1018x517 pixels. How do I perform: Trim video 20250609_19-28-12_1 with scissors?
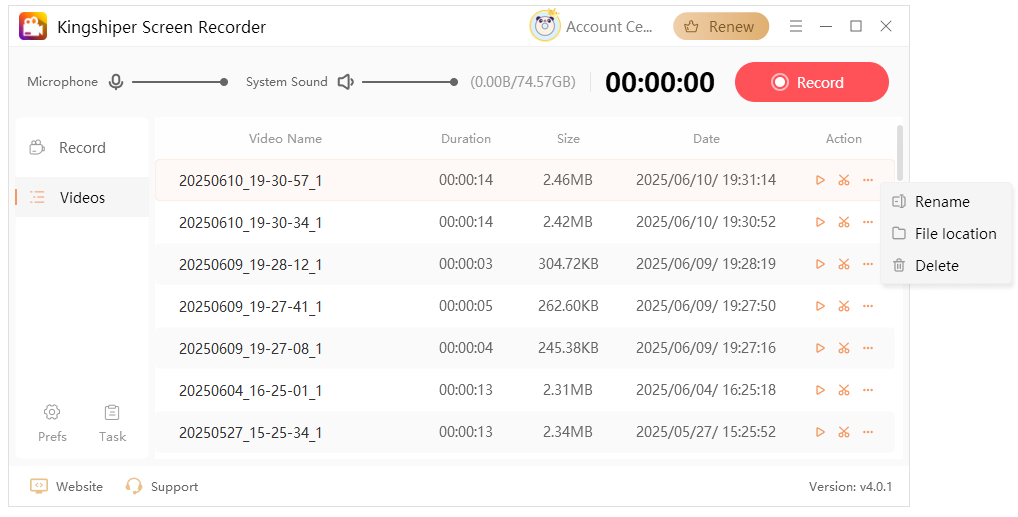click(843, 264)
